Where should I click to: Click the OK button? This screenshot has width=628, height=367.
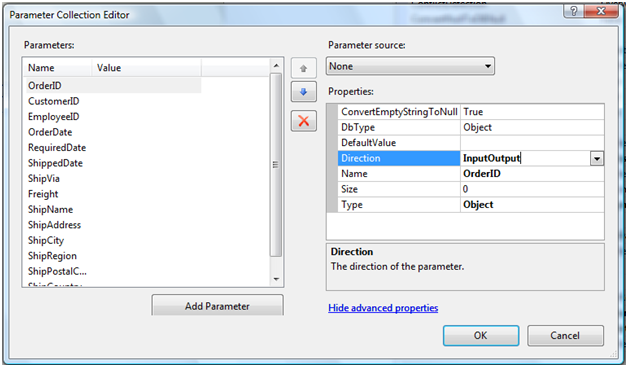(481, 335)
